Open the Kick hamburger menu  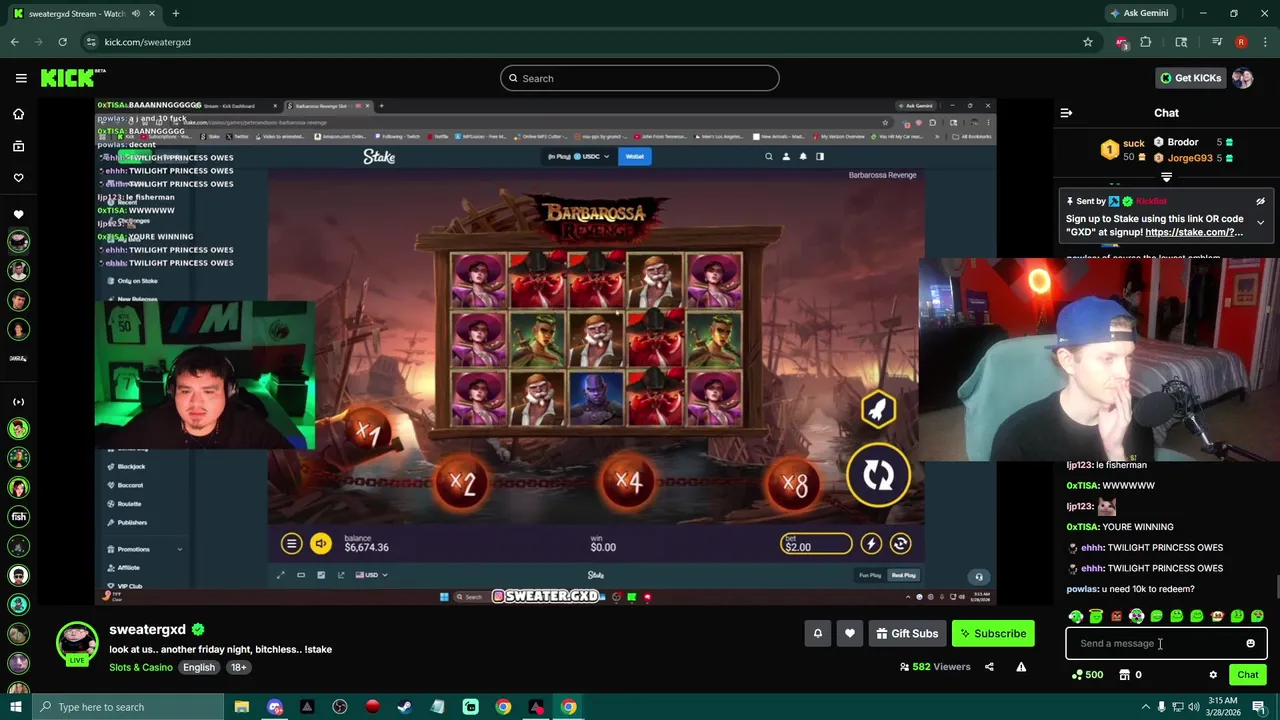click(21, 78)
